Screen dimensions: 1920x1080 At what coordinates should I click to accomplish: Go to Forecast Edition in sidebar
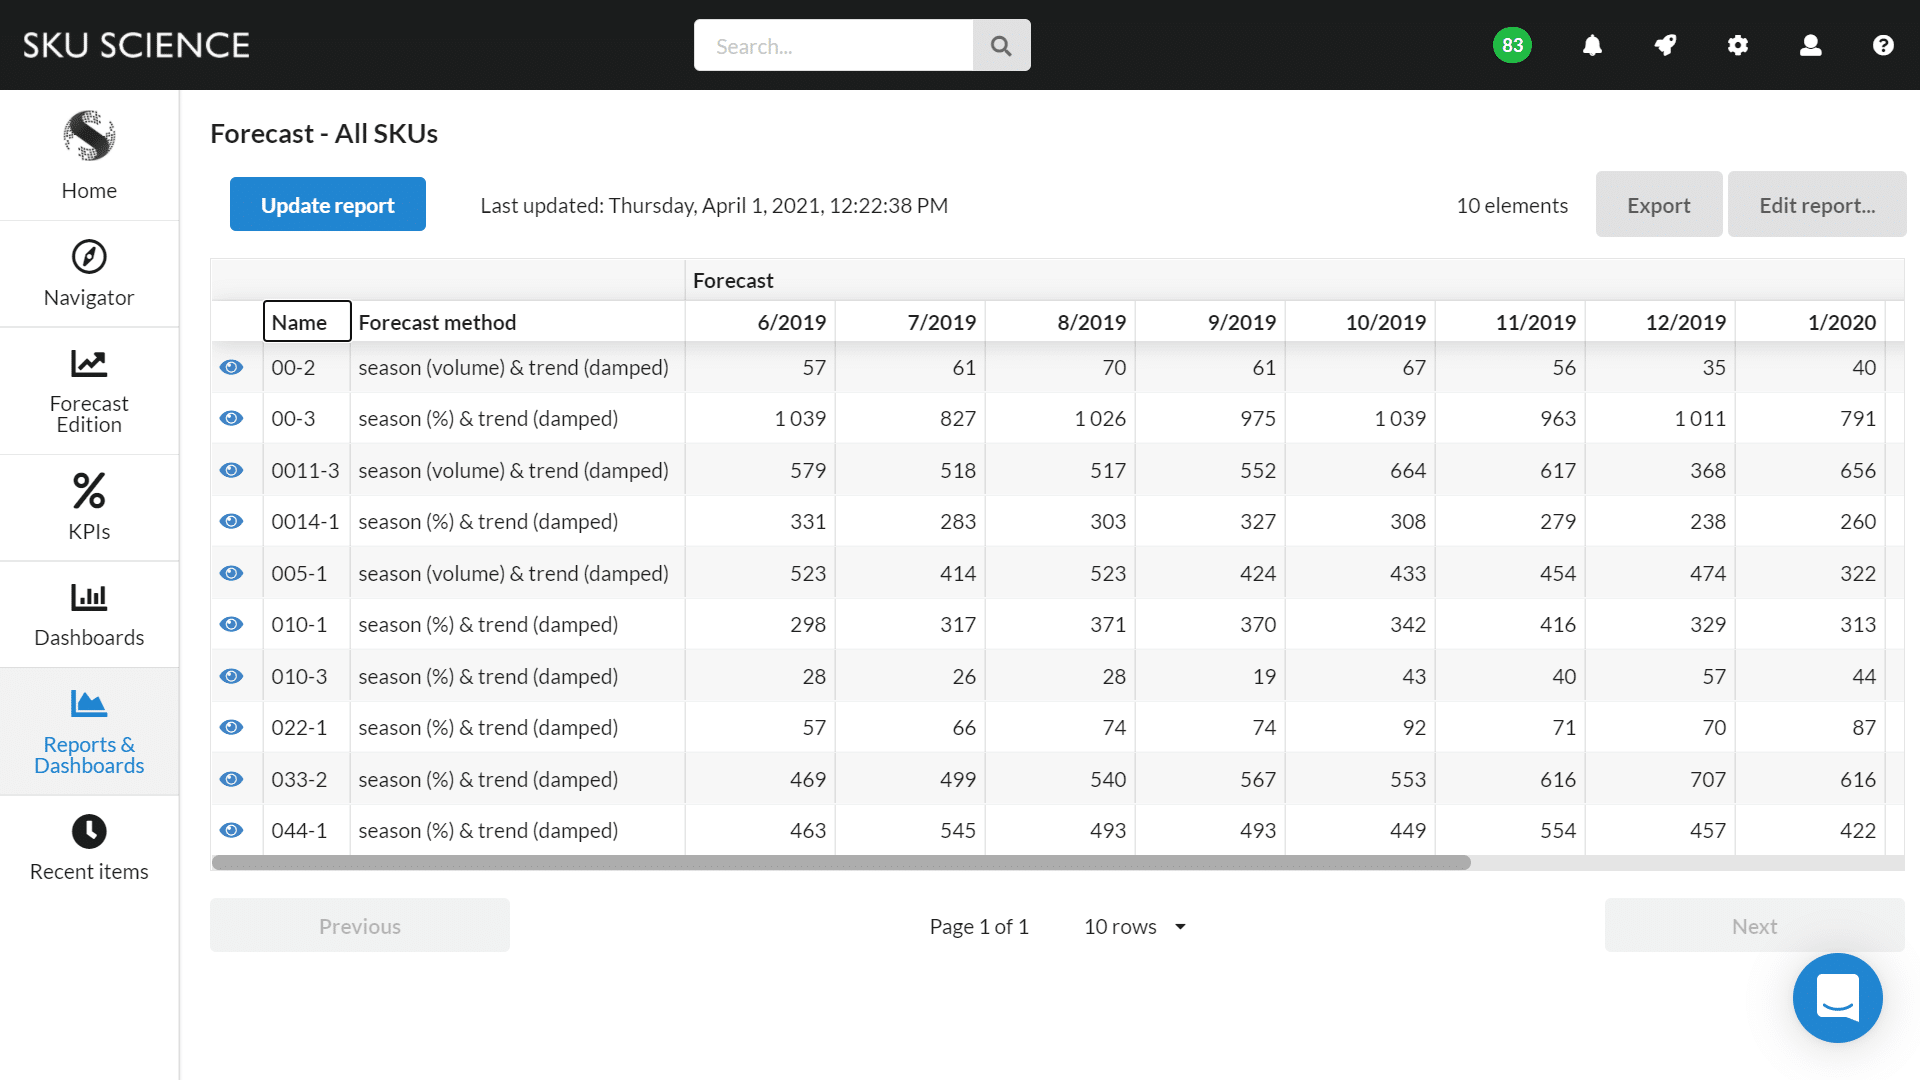[89, 391]
